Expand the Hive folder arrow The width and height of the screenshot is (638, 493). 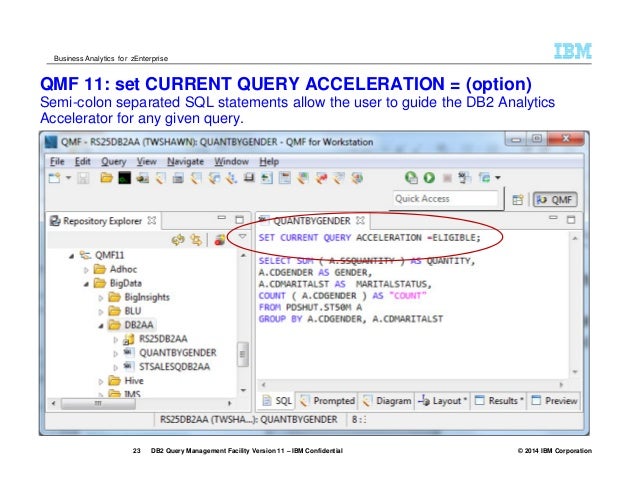click(x=101, y=382)
